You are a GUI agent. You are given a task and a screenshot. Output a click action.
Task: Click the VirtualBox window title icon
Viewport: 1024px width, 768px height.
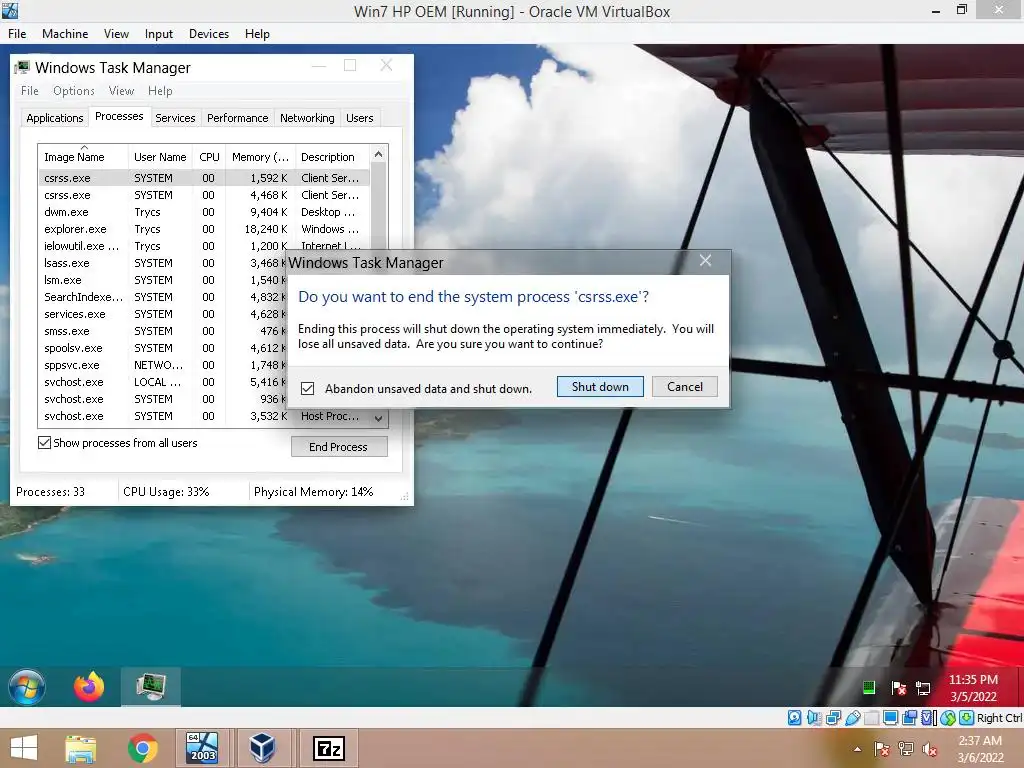pos(10,10)
